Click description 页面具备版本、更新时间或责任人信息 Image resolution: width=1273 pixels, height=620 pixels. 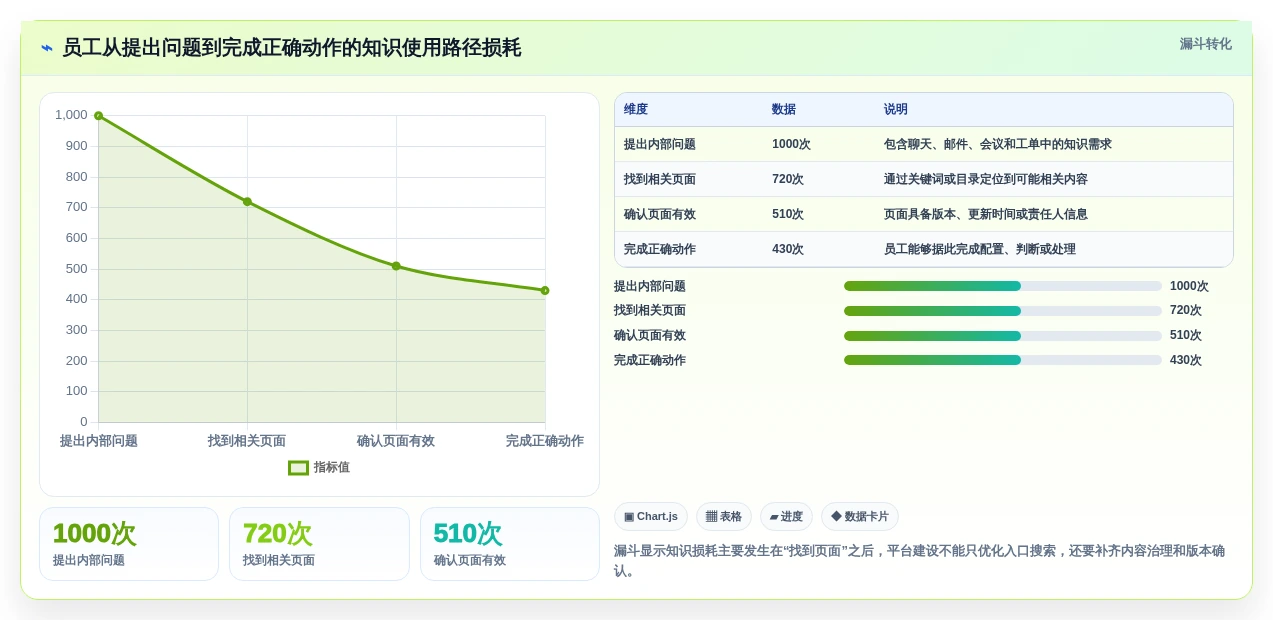tap(986, 214)
